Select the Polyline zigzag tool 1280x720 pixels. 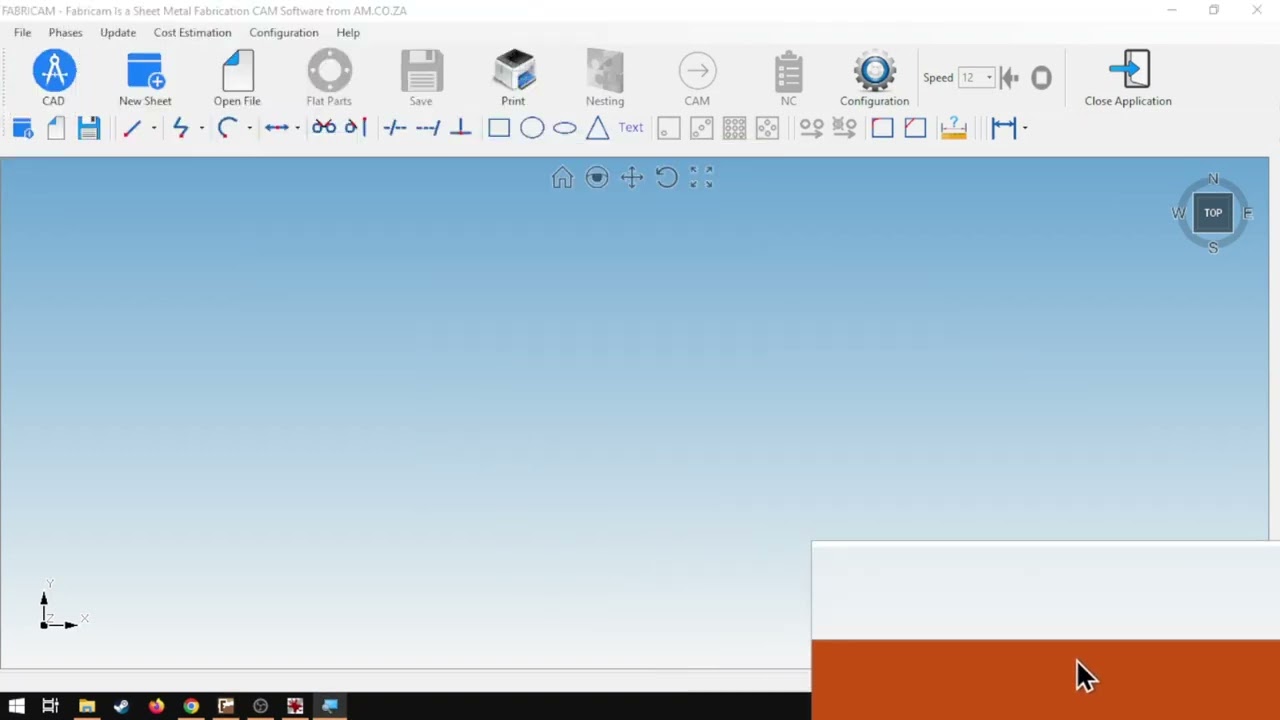tap(180, 128)
